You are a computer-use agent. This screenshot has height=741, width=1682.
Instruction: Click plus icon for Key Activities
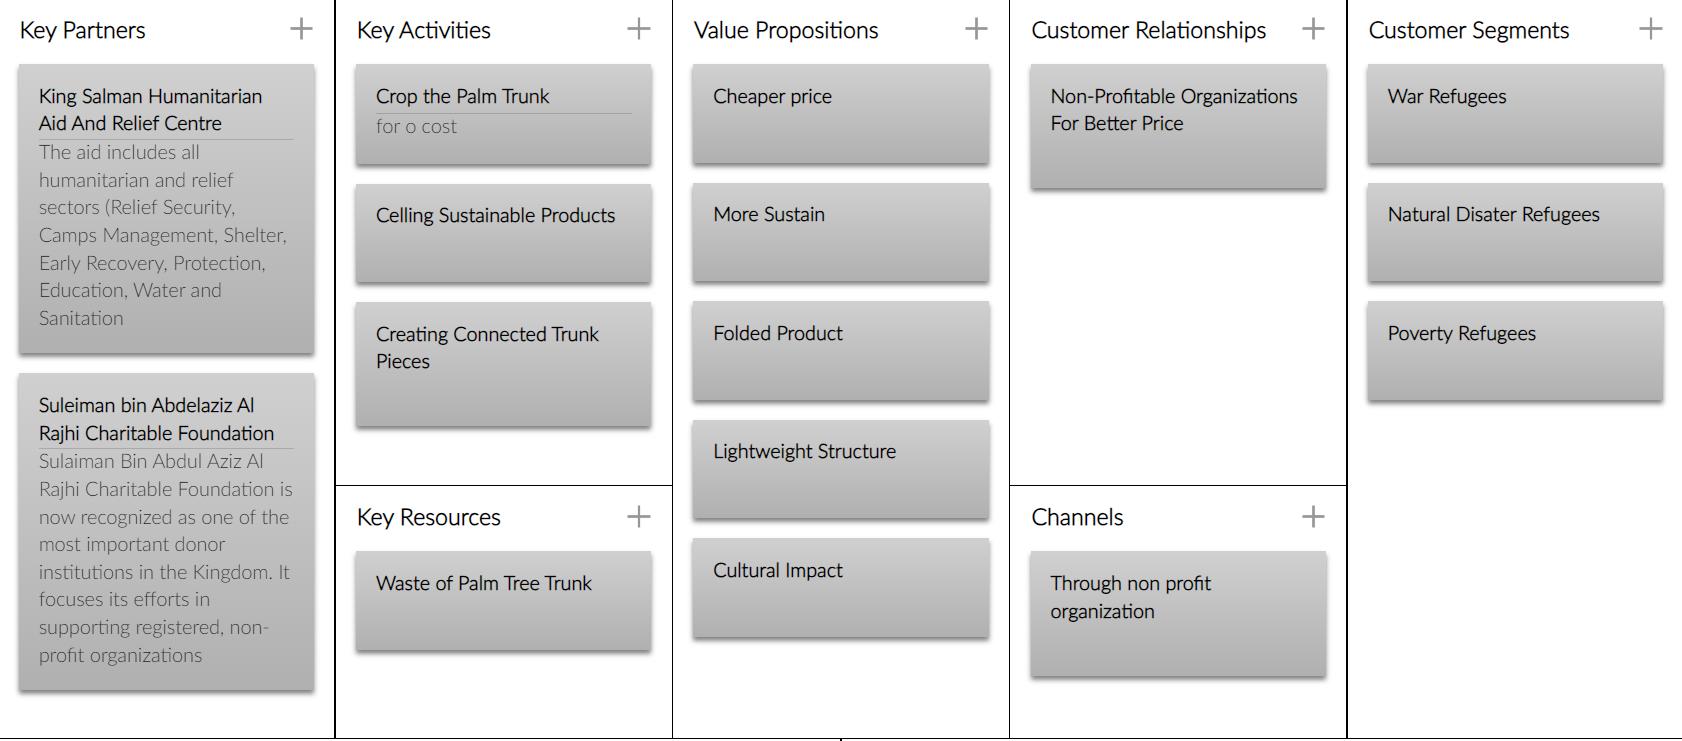(x=638, y=29)
